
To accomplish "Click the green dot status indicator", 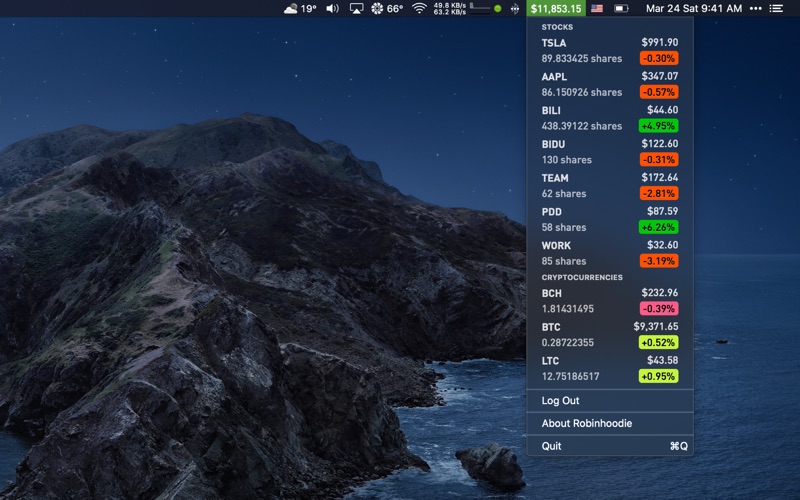I will point(498,8).
